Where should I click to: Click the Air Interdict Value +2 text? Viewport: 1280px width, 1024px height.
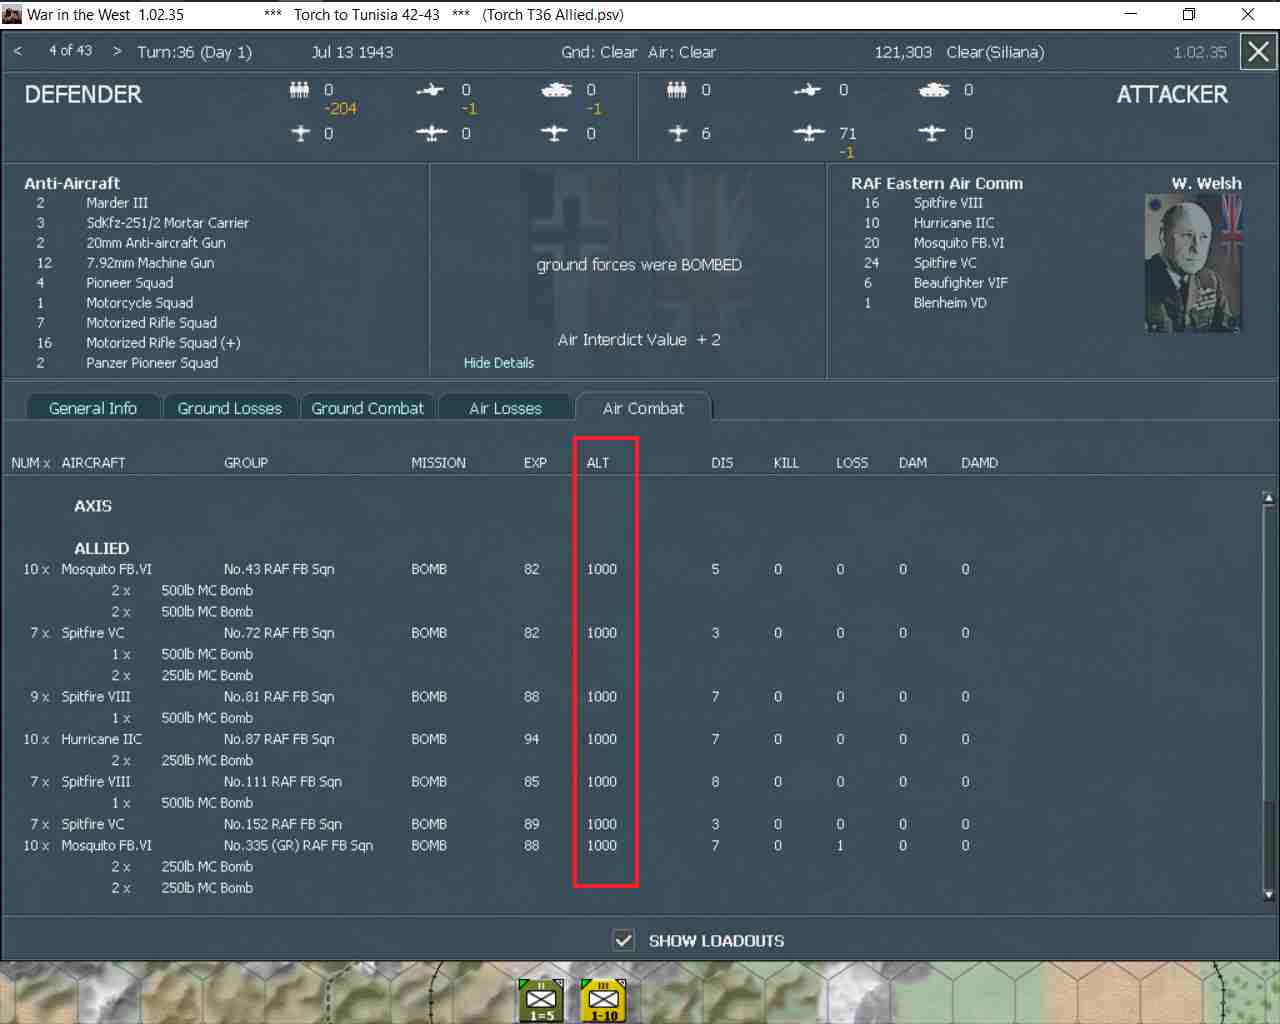pyautogui.click(x=639, y=340)
